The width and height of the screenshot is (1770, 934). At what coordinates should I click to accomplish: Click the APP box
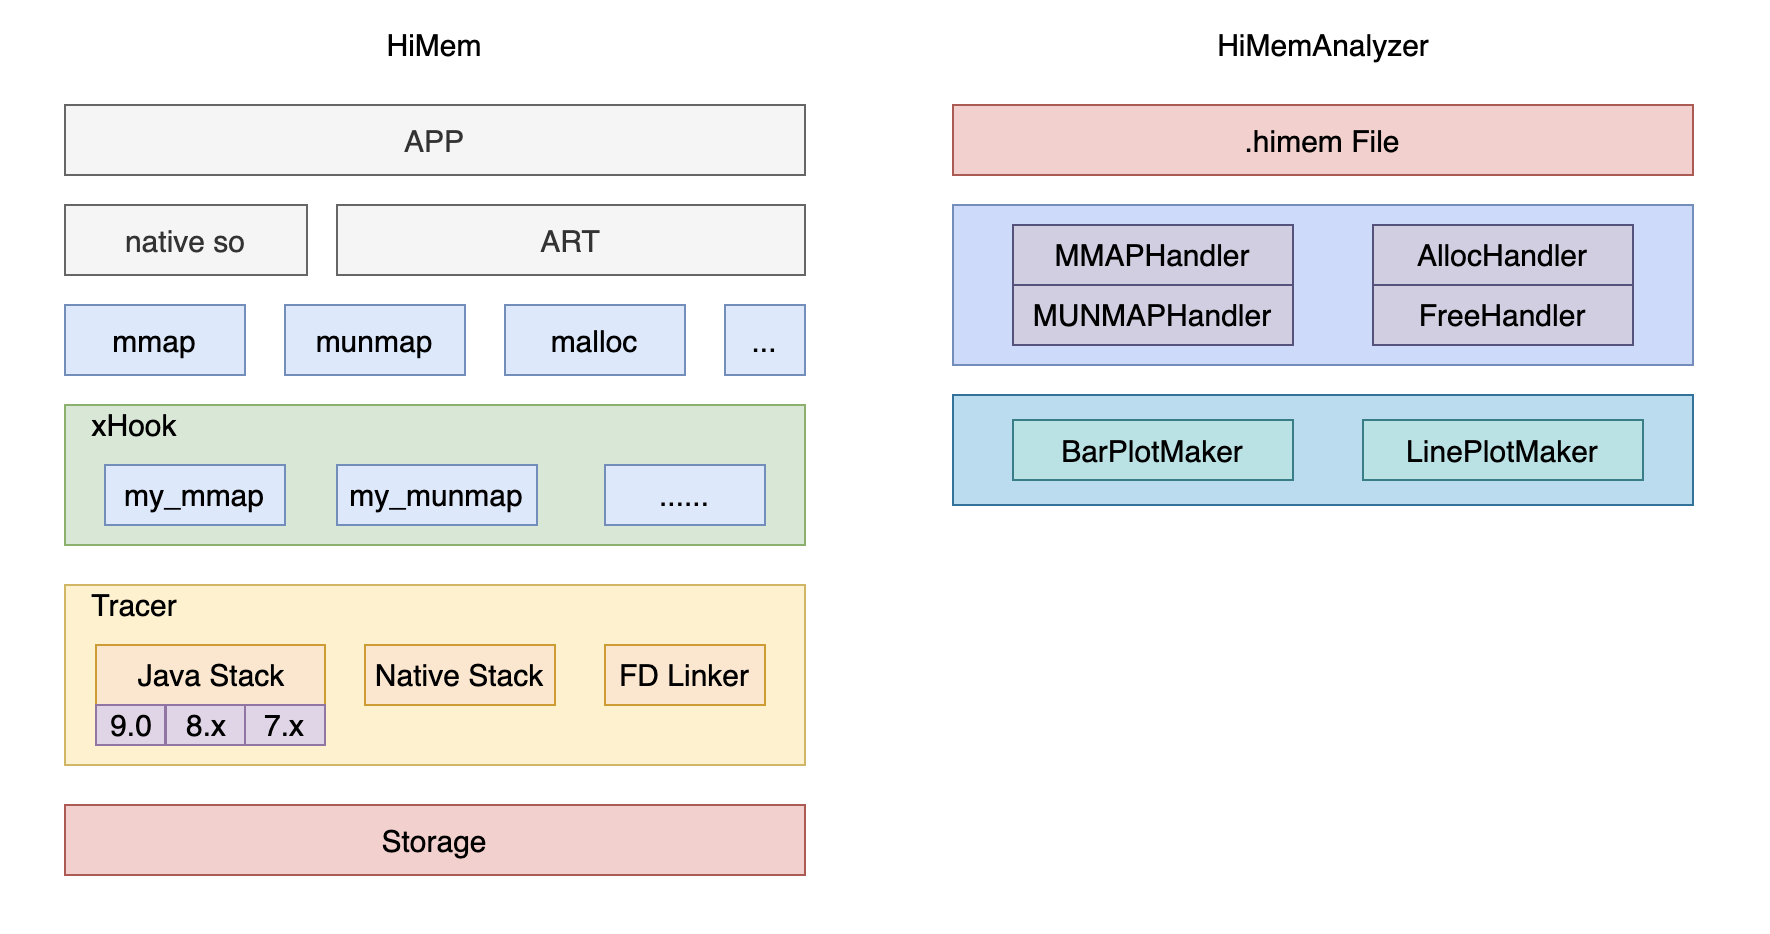(x=433, y=140)
